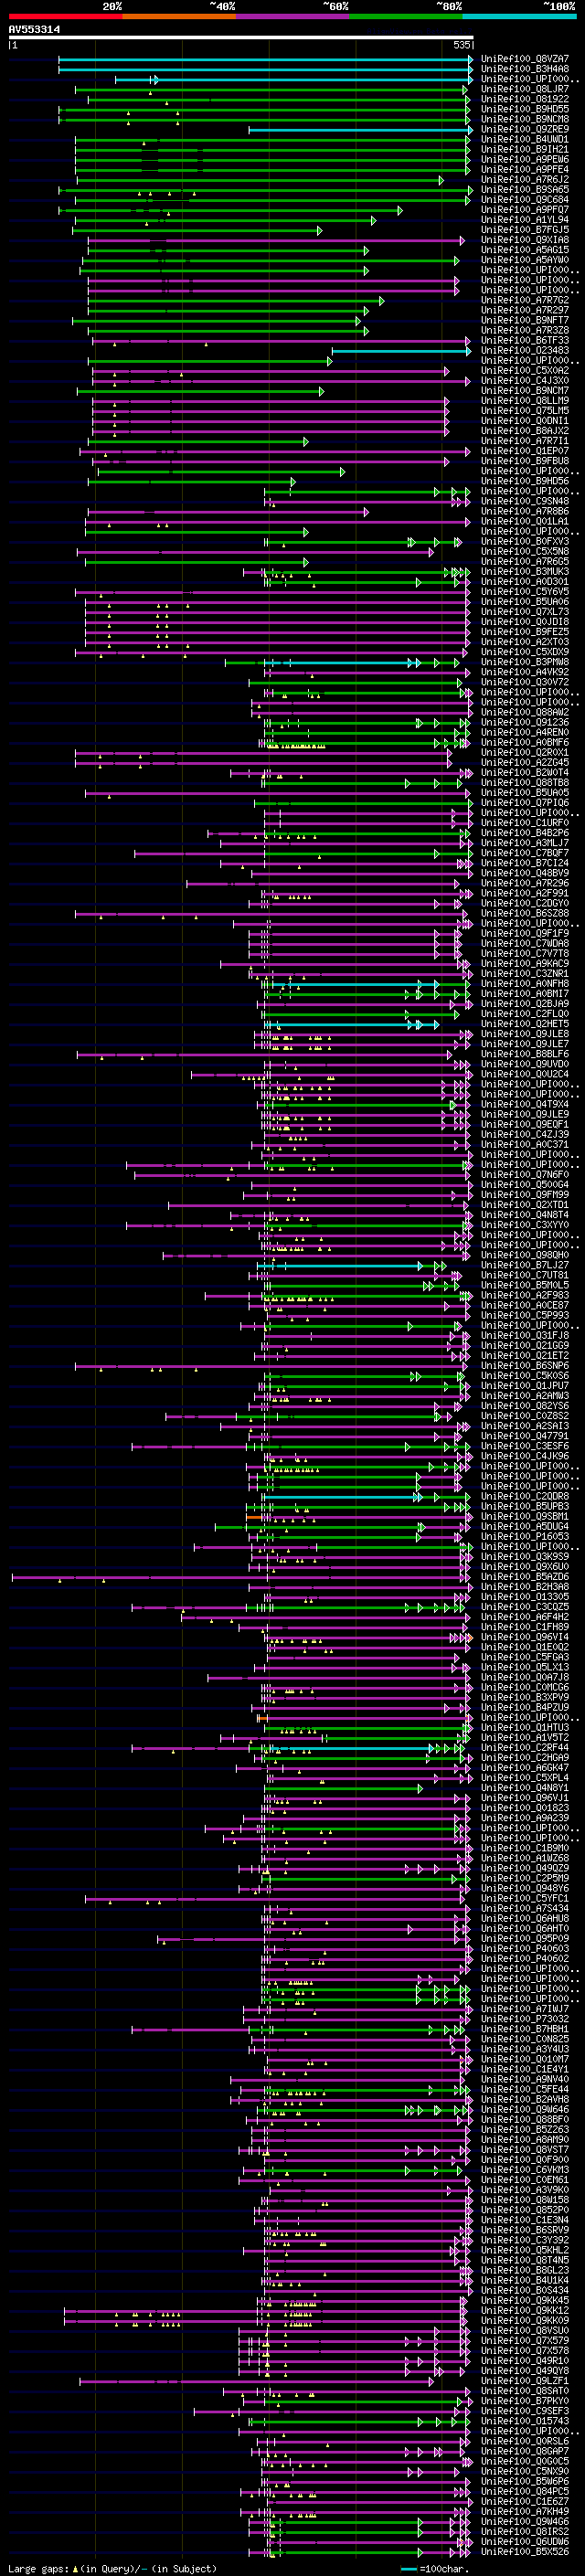Image resolution: width=585 pixels, height=2576 pixels.
Task: Select the UniRef100_B2W0T4 label
Action: [x=524, y=773]
